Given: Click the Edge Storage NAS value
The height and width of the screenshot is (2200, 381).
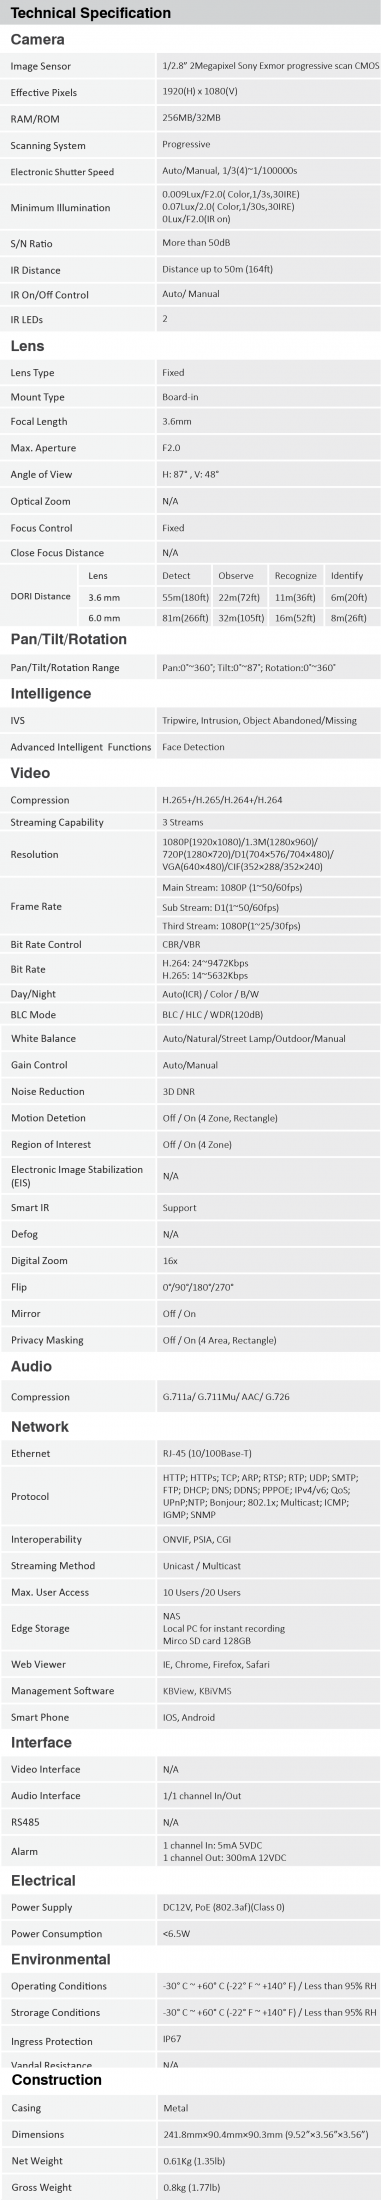Looking at the screenshot, I should tap(171, 1614).
